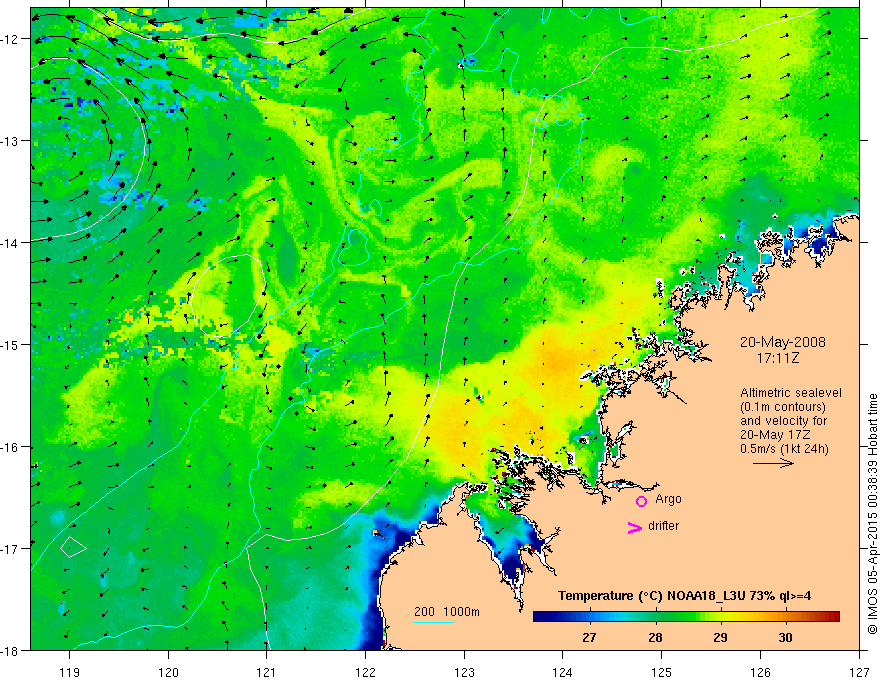
Task: Click the longitude axis label '127'
Action: pos(859,672)
